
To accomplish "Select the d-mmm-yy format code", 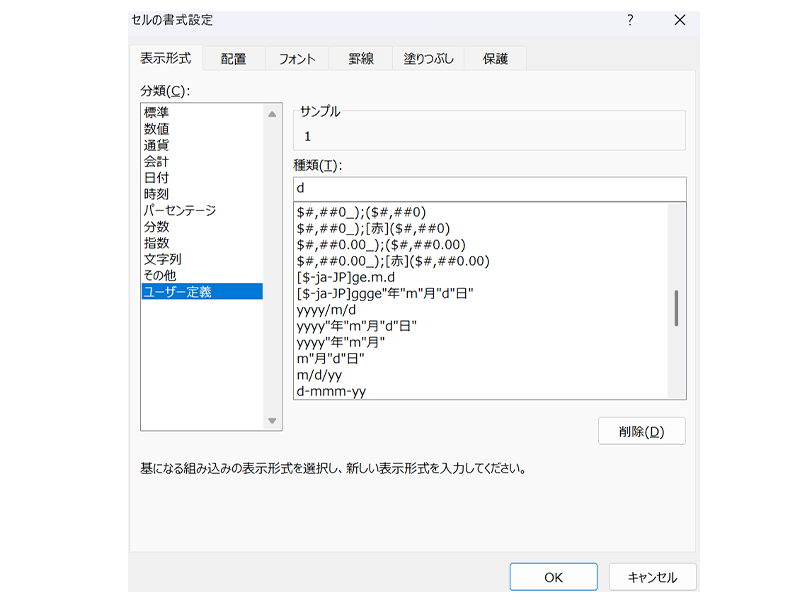I will [331, 391].
